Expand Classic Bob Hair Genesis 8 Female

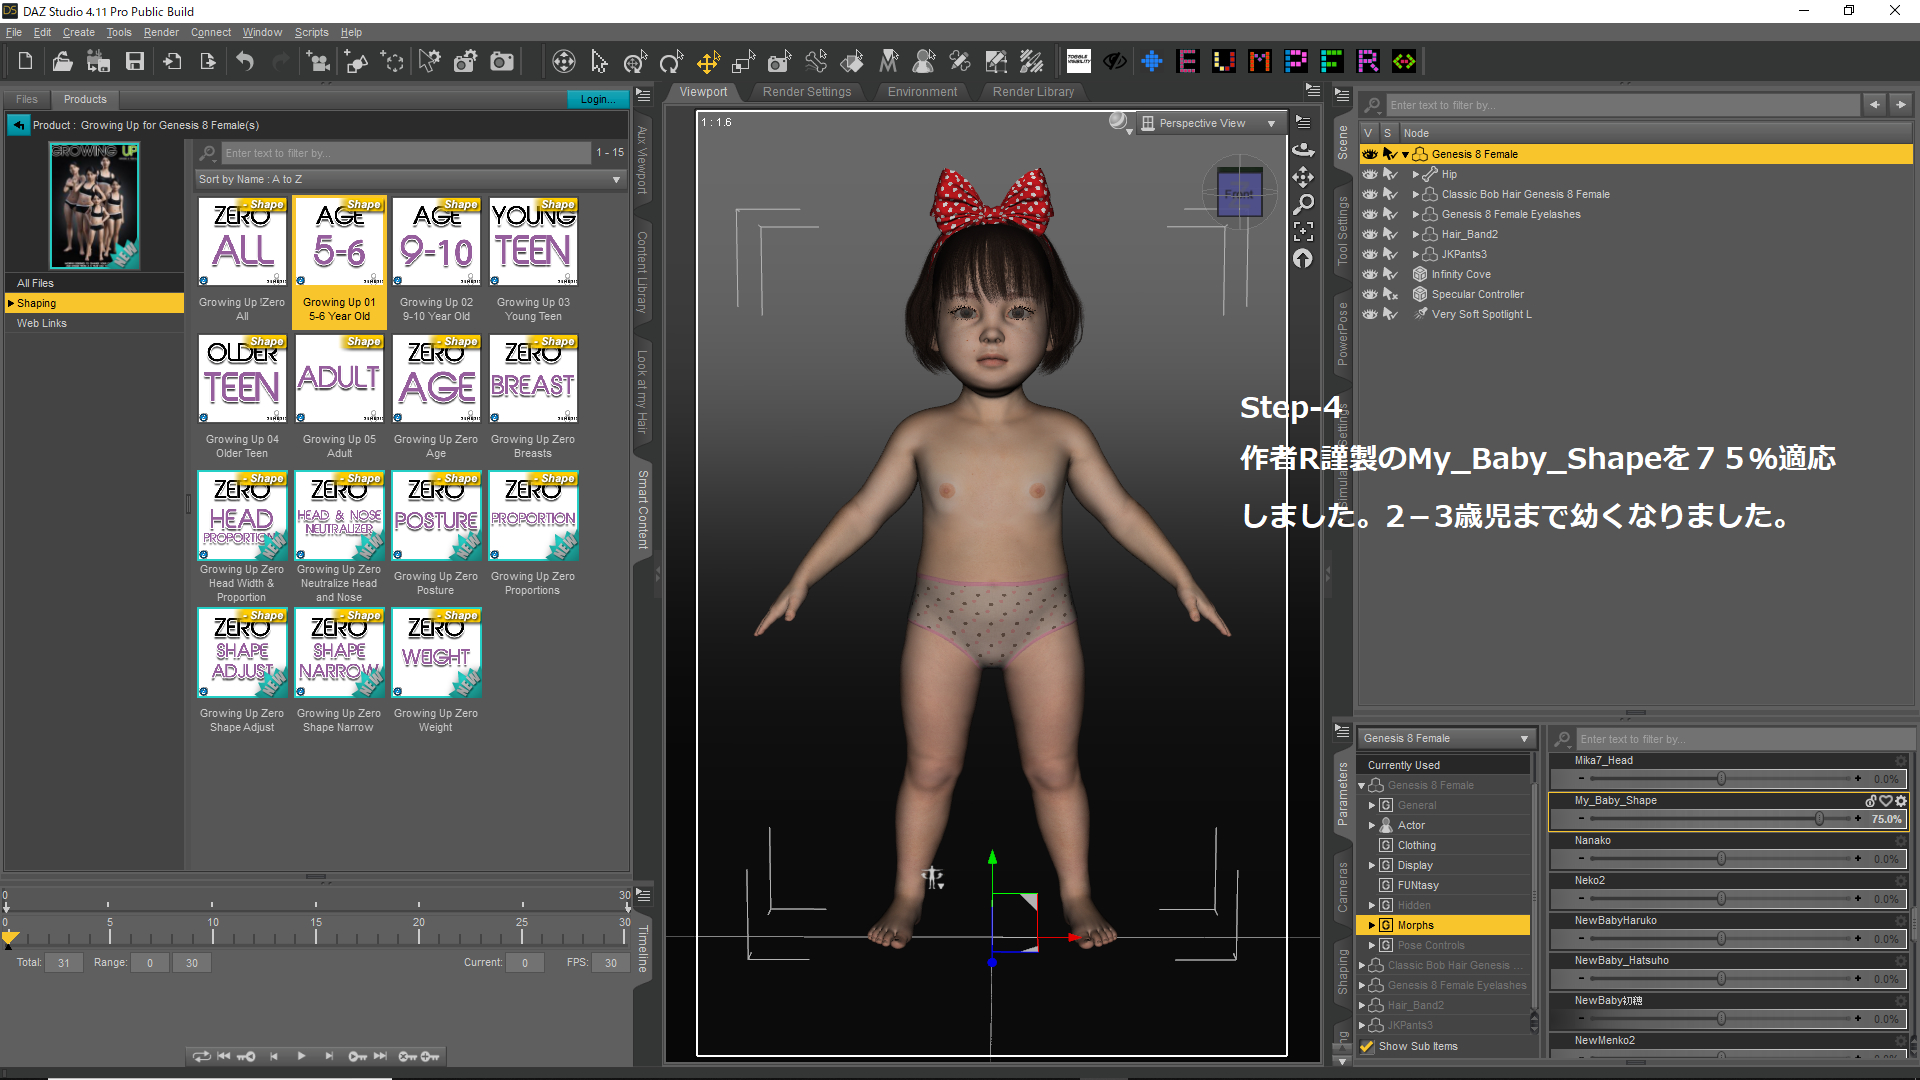pyautogui.click(x=1415, y=194)
